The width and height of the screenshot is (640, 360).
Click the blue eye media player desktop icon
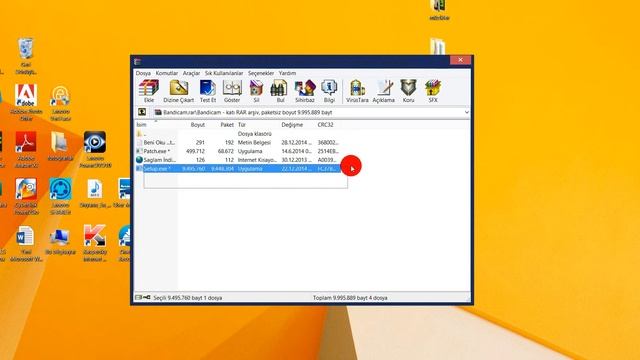pyautogui.click(x=95, y=142)
